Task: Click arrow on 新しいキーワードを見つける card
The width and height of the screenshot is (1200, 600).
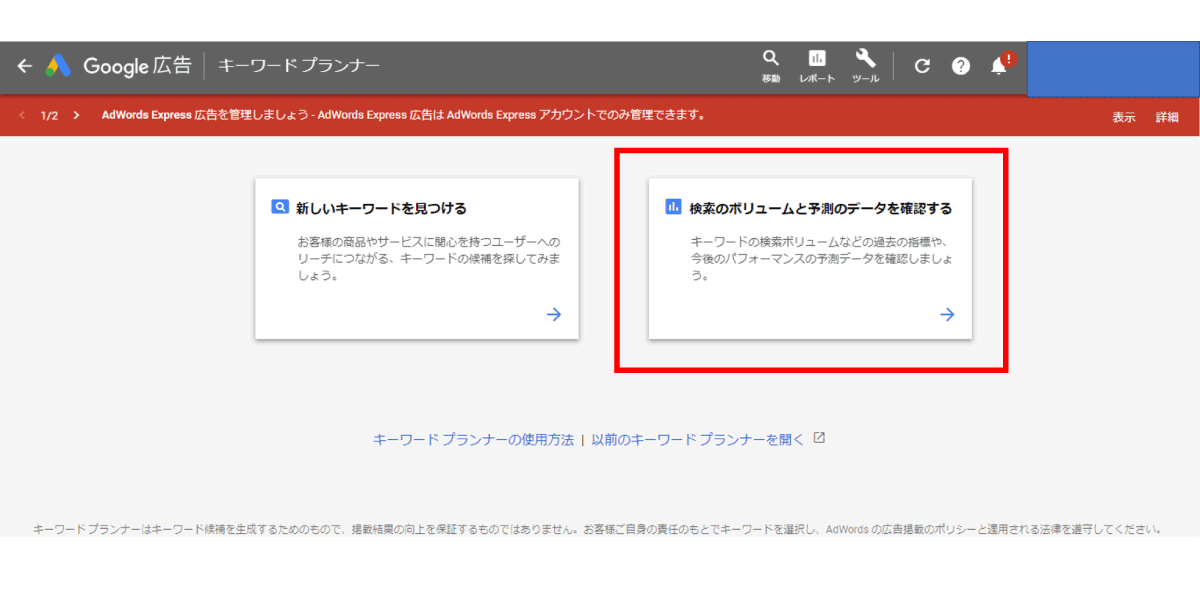Action: click(x=554, y=314)
